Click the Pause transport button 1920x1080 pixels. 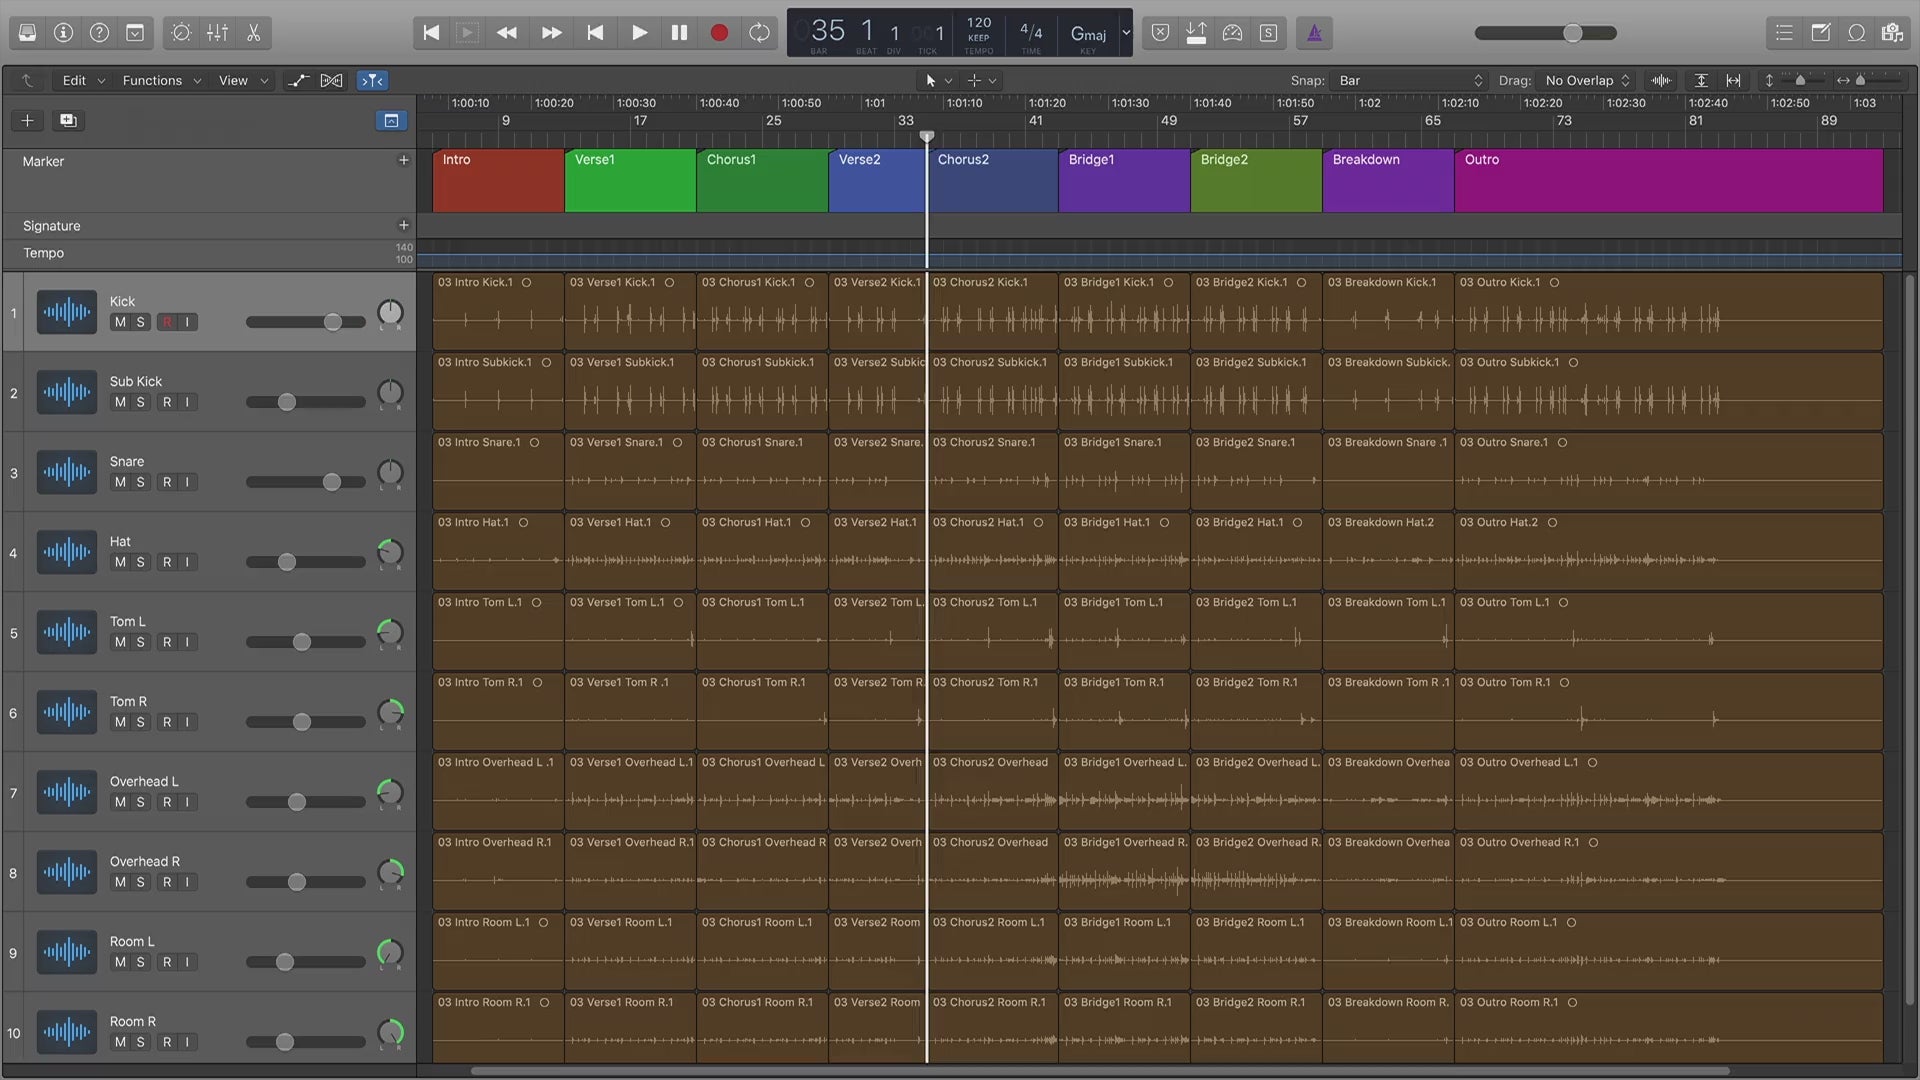[x=679, y=33]
